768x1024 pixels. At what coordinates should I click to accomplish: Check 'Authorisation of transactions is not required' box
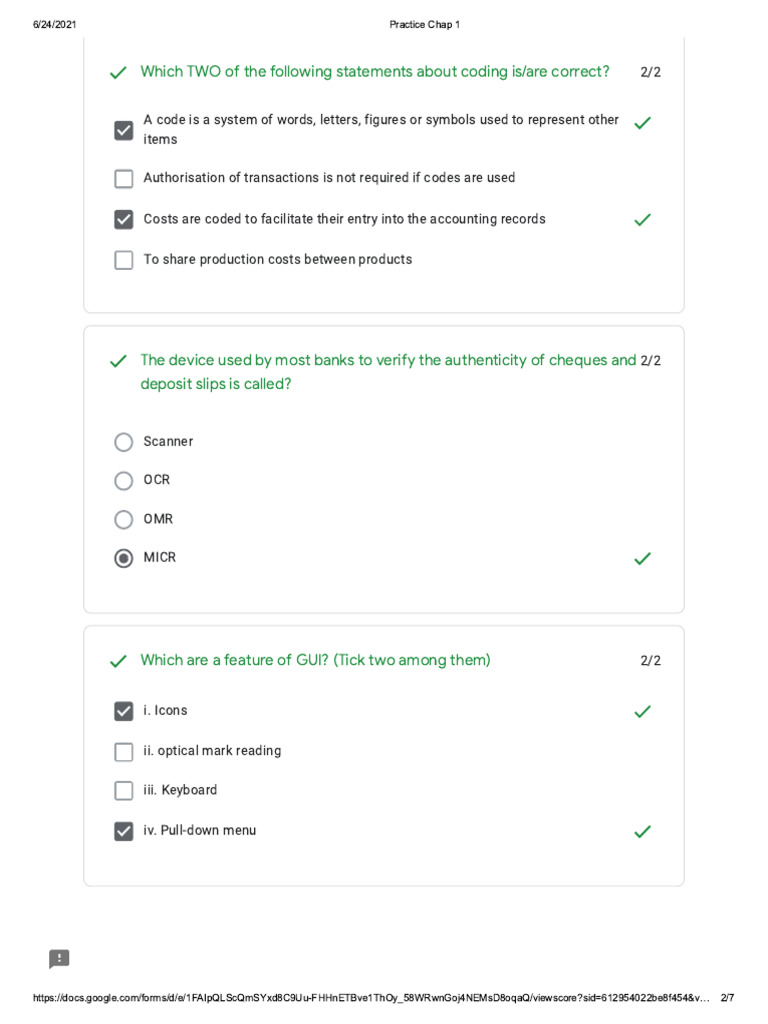[x=124, y=179]
